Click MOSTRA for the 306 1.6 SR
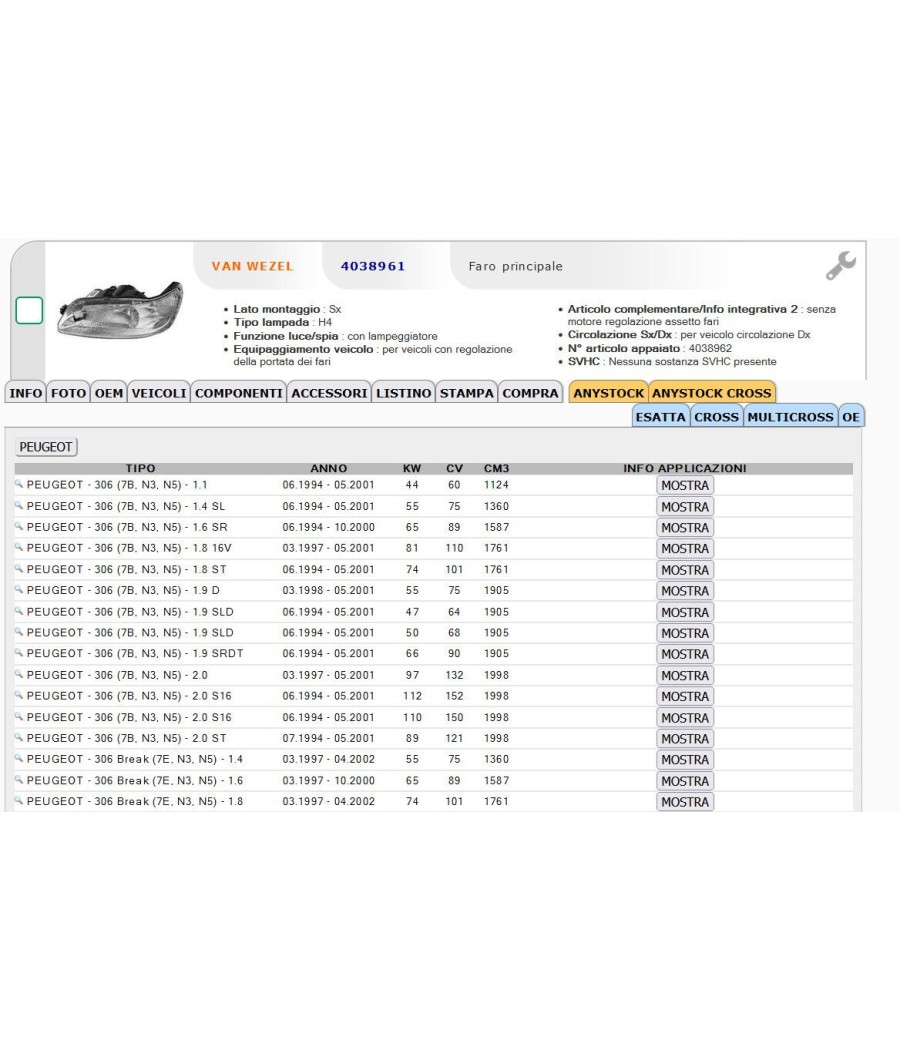Image resolution: width=900 pixels, height=1050 pixels. 685,528
